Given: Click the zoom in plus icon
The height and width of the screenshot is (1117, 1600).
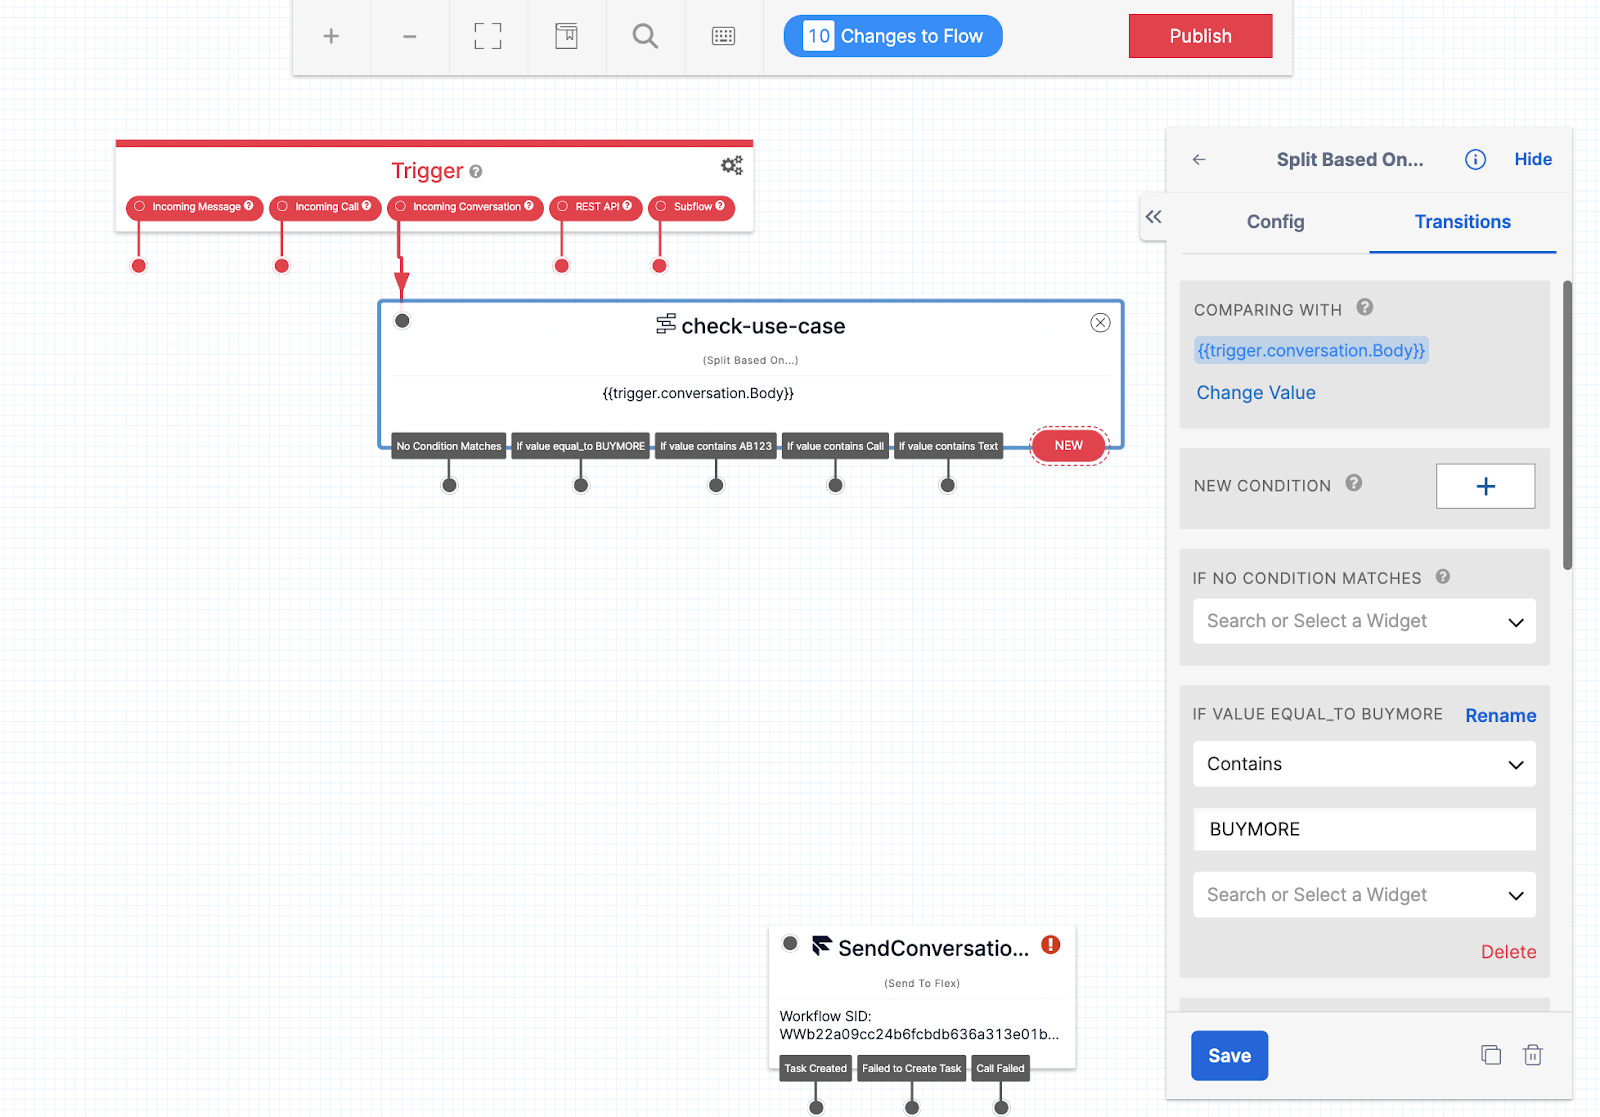Looking at the screenshot, I should tap(331, 37).
